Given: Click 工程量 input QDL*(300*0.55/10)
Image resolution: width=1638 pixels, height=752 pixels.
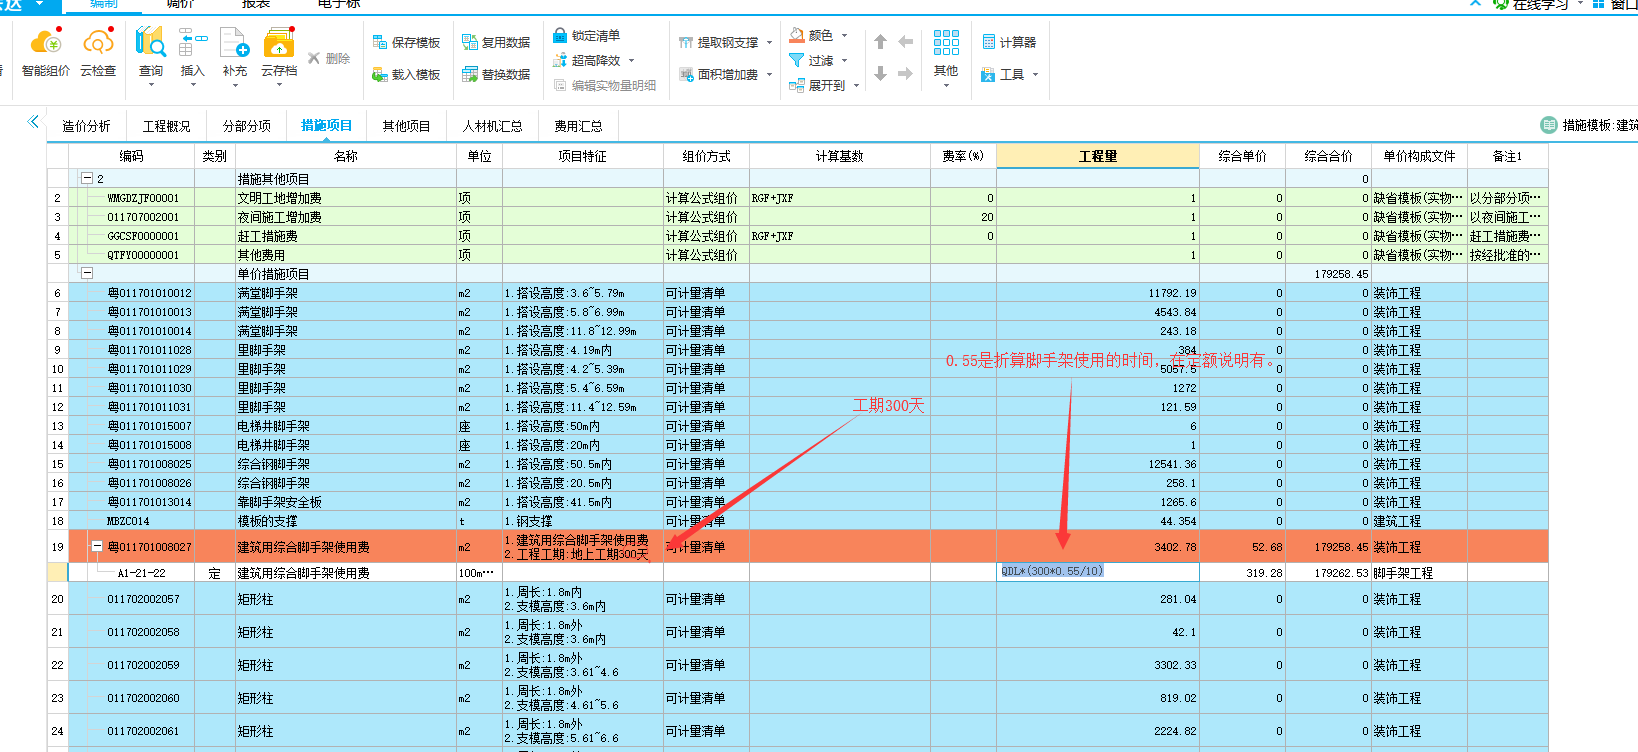Looking at the screenshot, I should pyautogui.click(x=1097, y=571).
